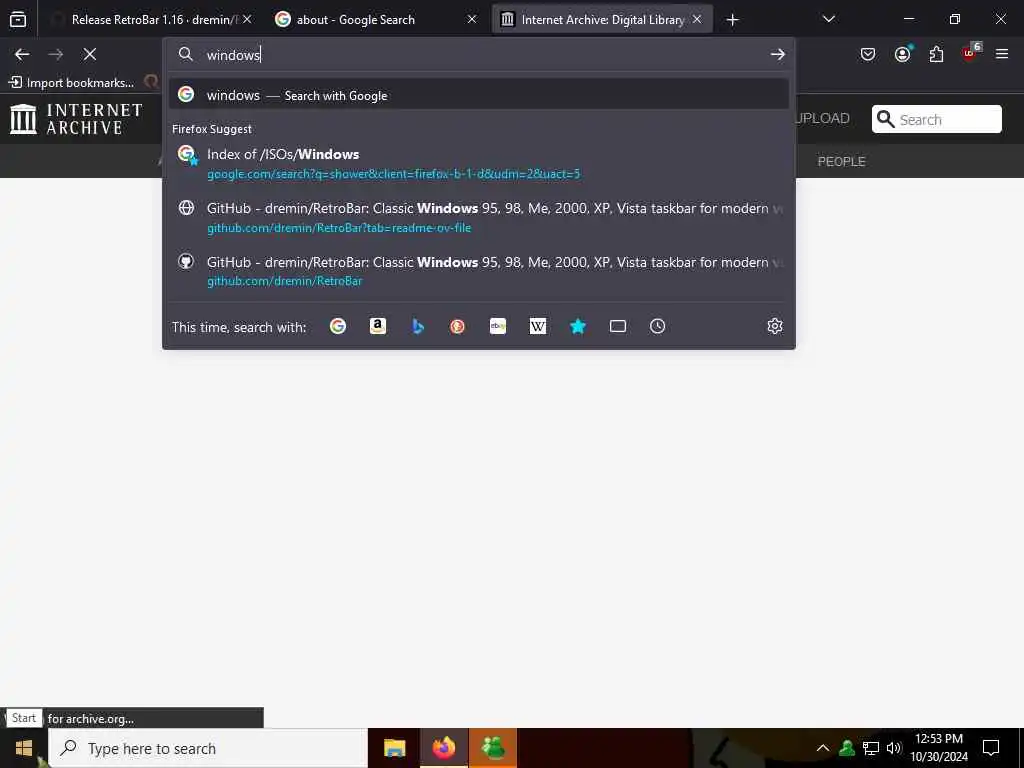This screenshot has height=768, width=1024.
Task: Open Firefox View in the tab bar
Action: pos(18,20)
